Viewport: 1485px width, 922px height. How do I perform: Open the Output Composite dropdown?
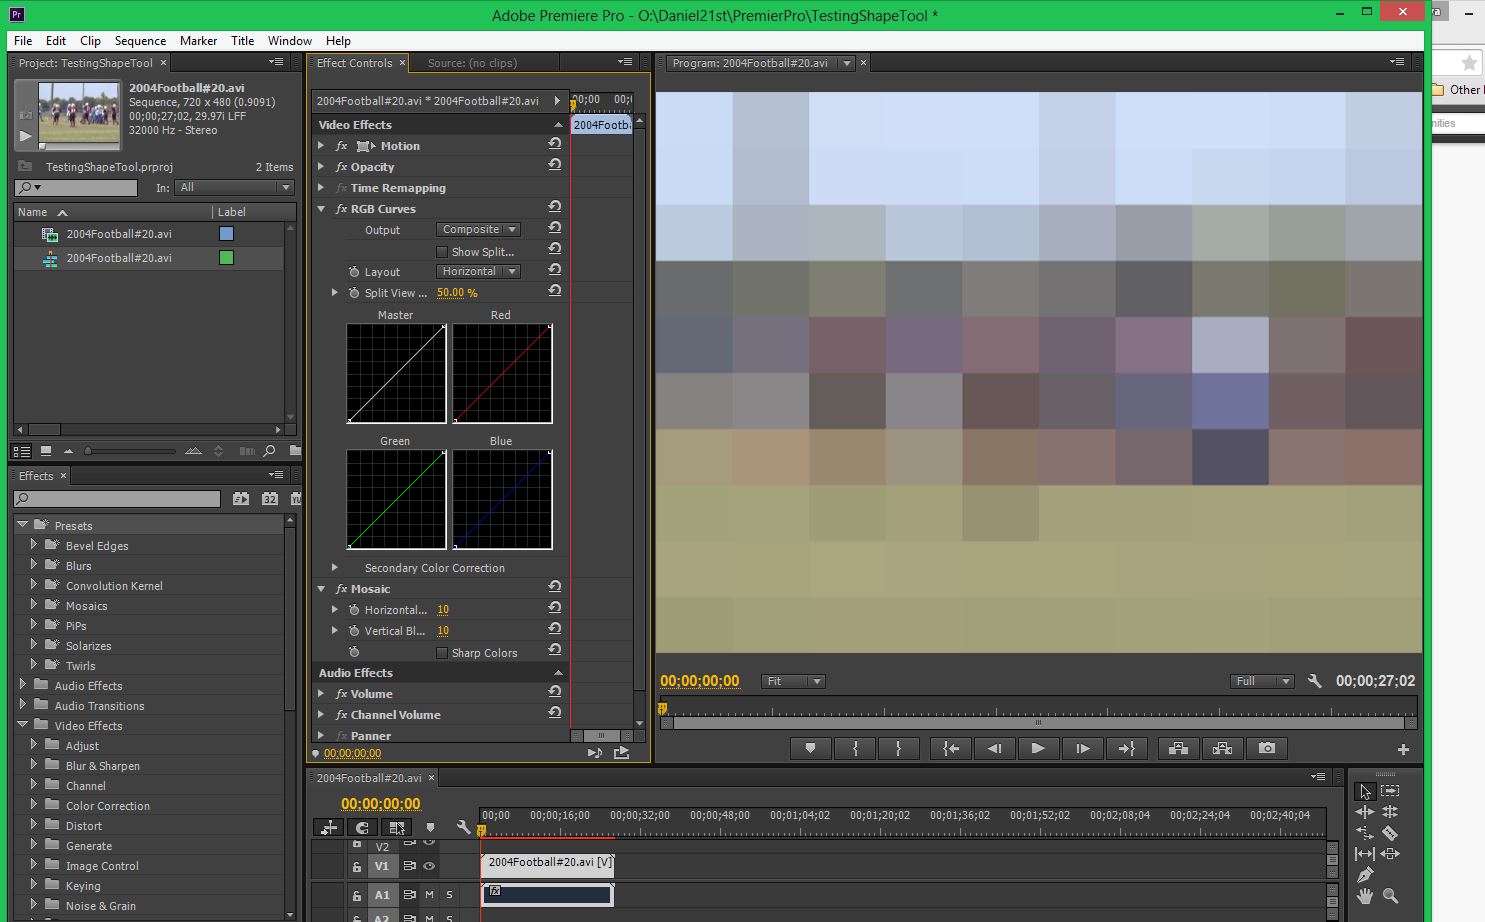click(478, 229)
